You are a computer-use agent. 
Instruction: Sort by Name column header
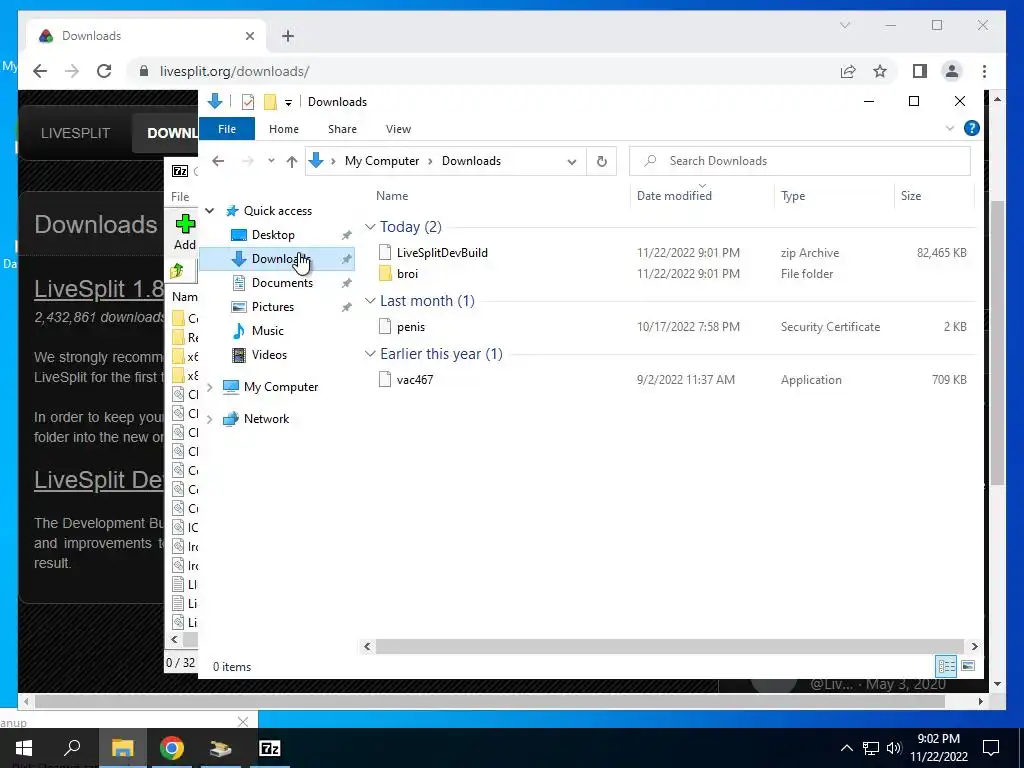[392, 196]
